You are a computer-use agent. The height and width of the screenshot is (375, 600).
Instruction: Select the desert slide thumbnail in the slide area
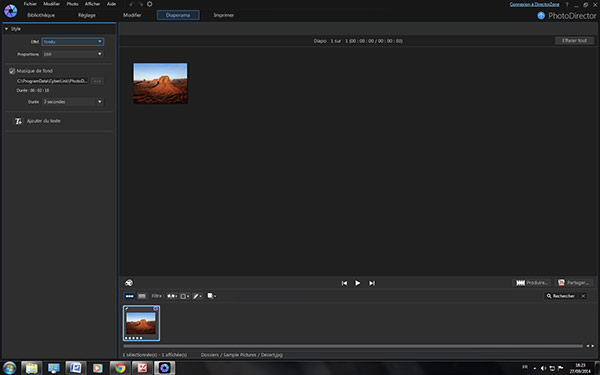click(x=160, y=83)
